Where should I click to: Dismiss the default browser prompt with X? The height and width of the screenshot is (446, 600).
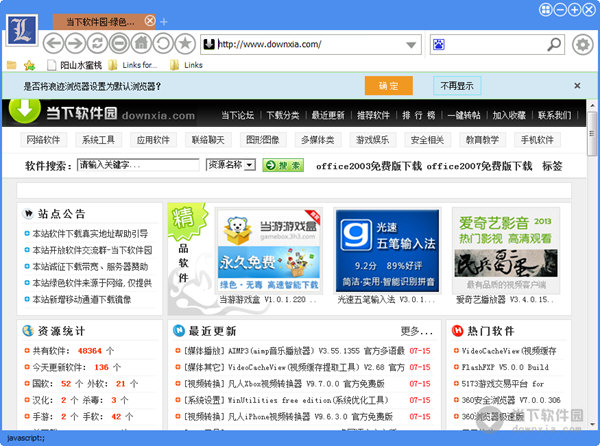[x=577, y=86]
